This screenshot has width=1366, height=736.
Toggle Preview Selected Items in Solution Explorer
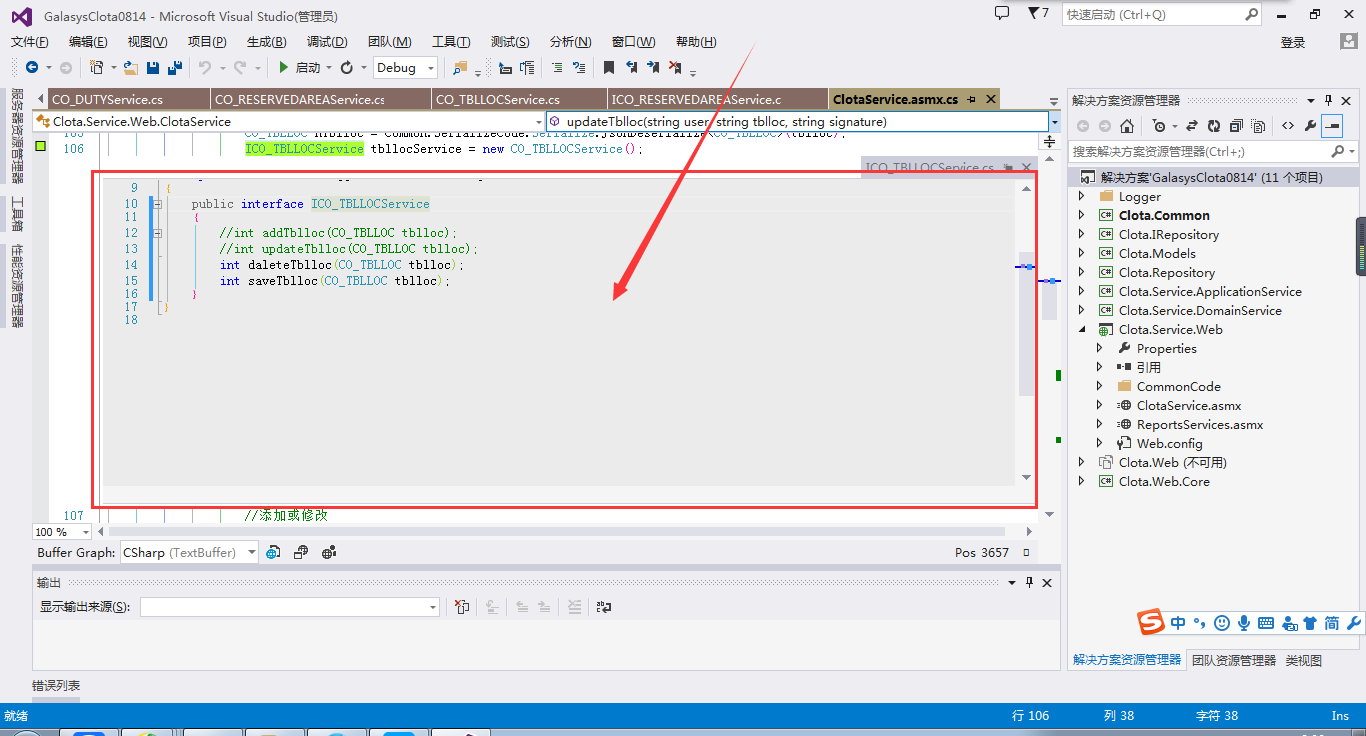pyautogui.click(x=1332, y=126)
